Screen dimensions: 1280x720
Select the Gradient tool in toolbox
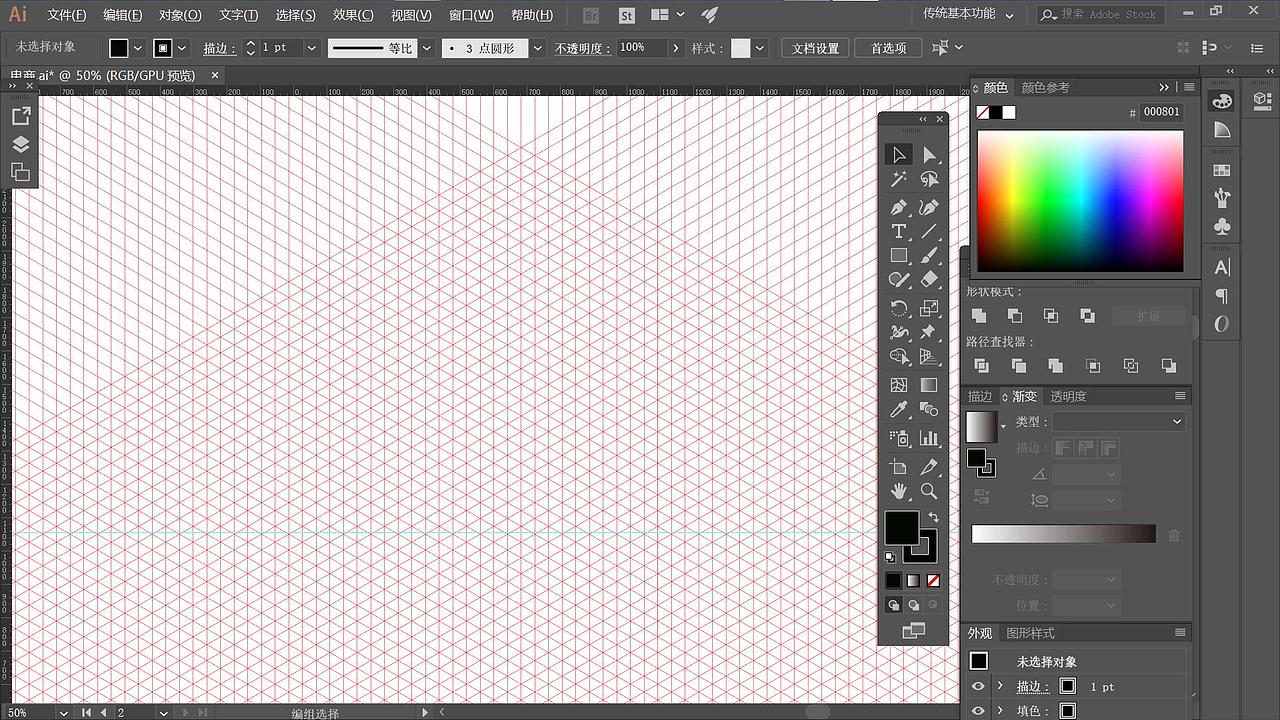coord(930,385)
